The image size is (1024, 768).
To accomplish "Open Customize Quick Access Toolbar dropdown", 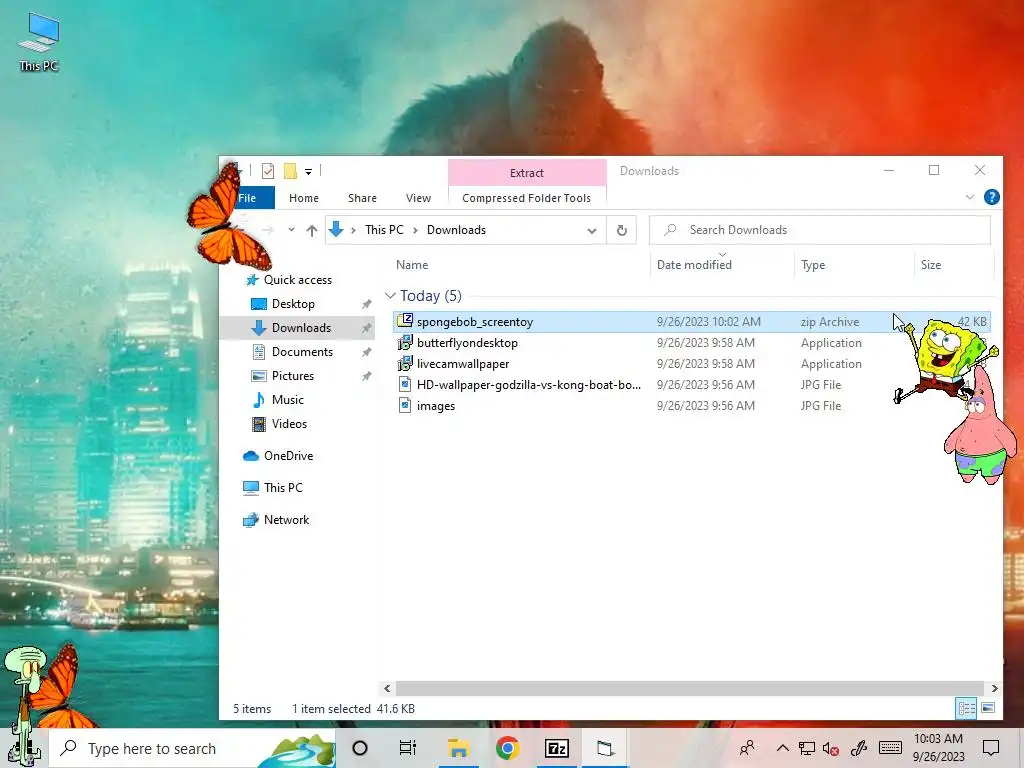I will click(x=308, y=172).
